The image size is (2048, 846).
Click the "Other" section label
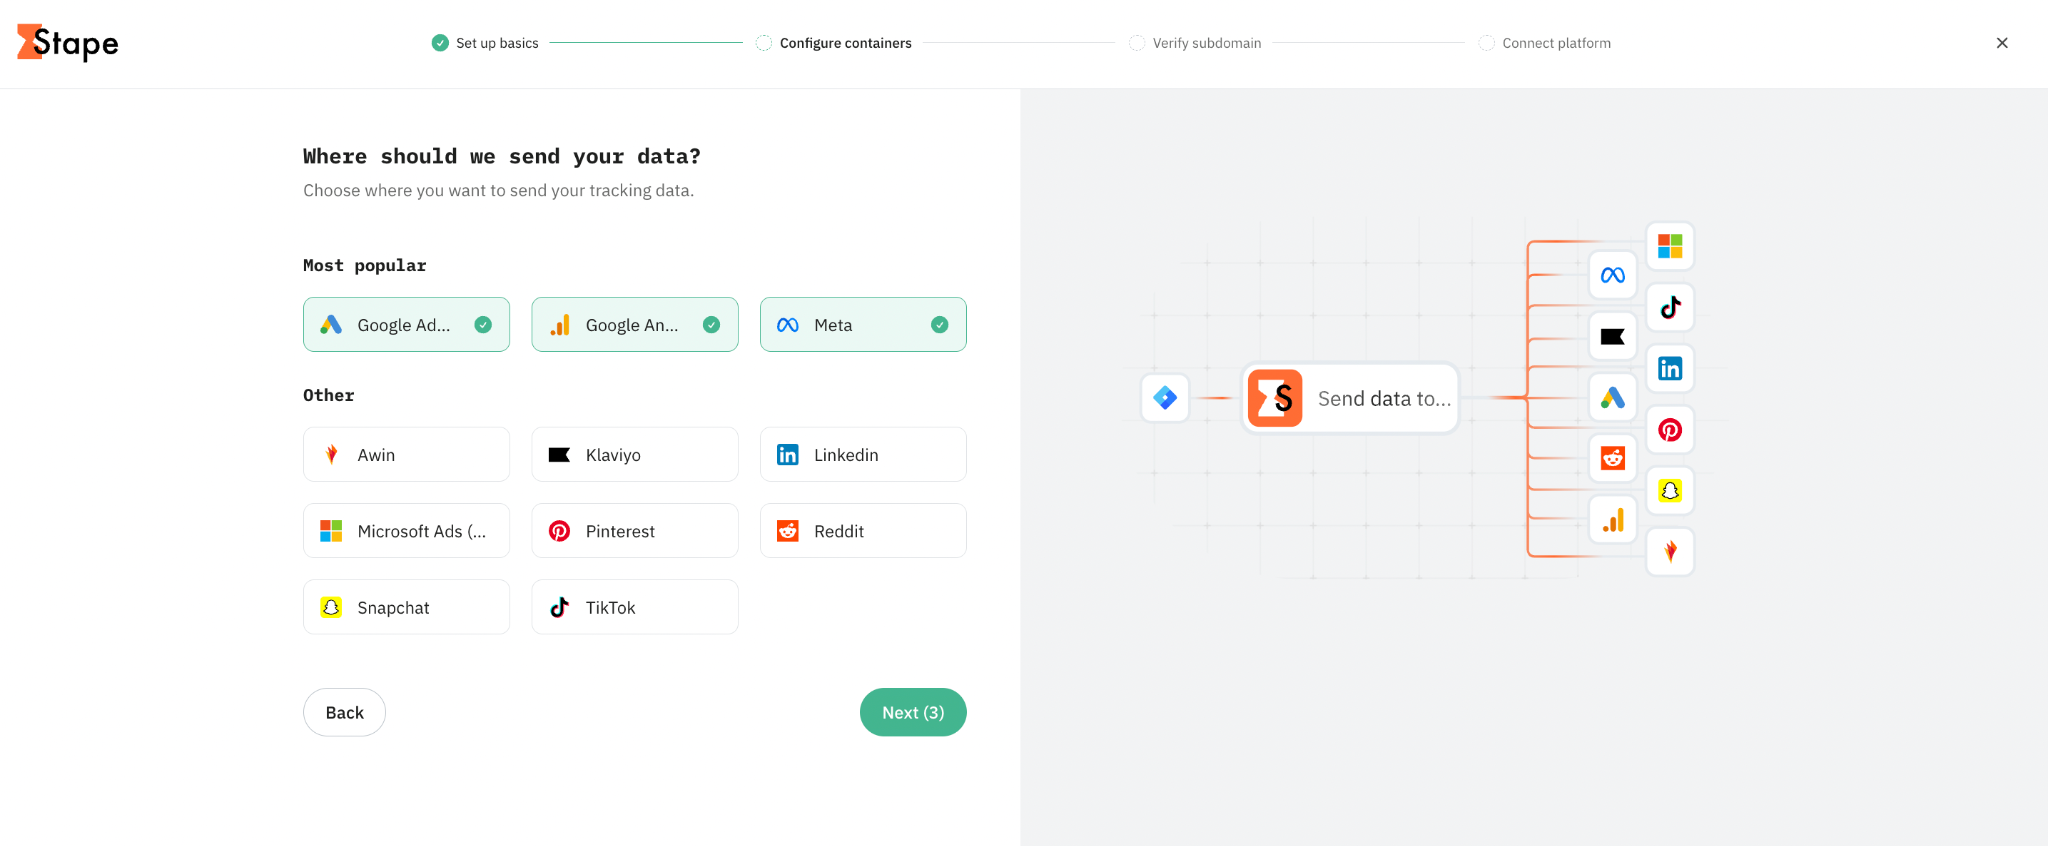329,395
